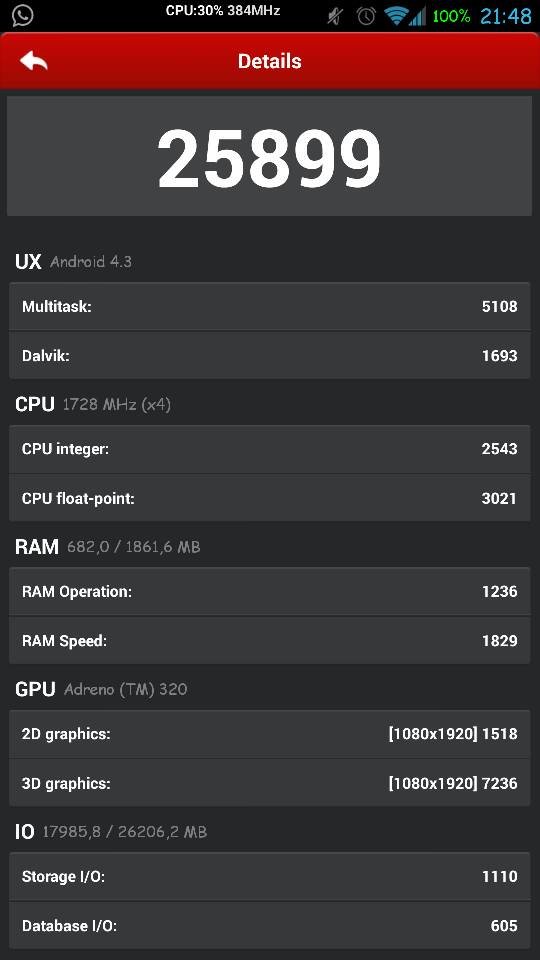Viewport: 540px width, 960px height.
Task: Select the Storage I/O row
Action: pos(269,876)
